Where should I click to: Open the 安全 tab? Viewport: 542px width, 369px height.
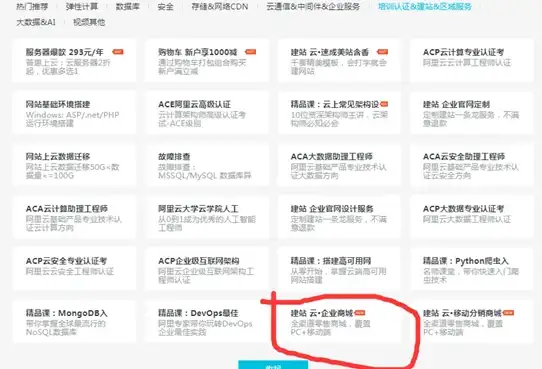165,6
